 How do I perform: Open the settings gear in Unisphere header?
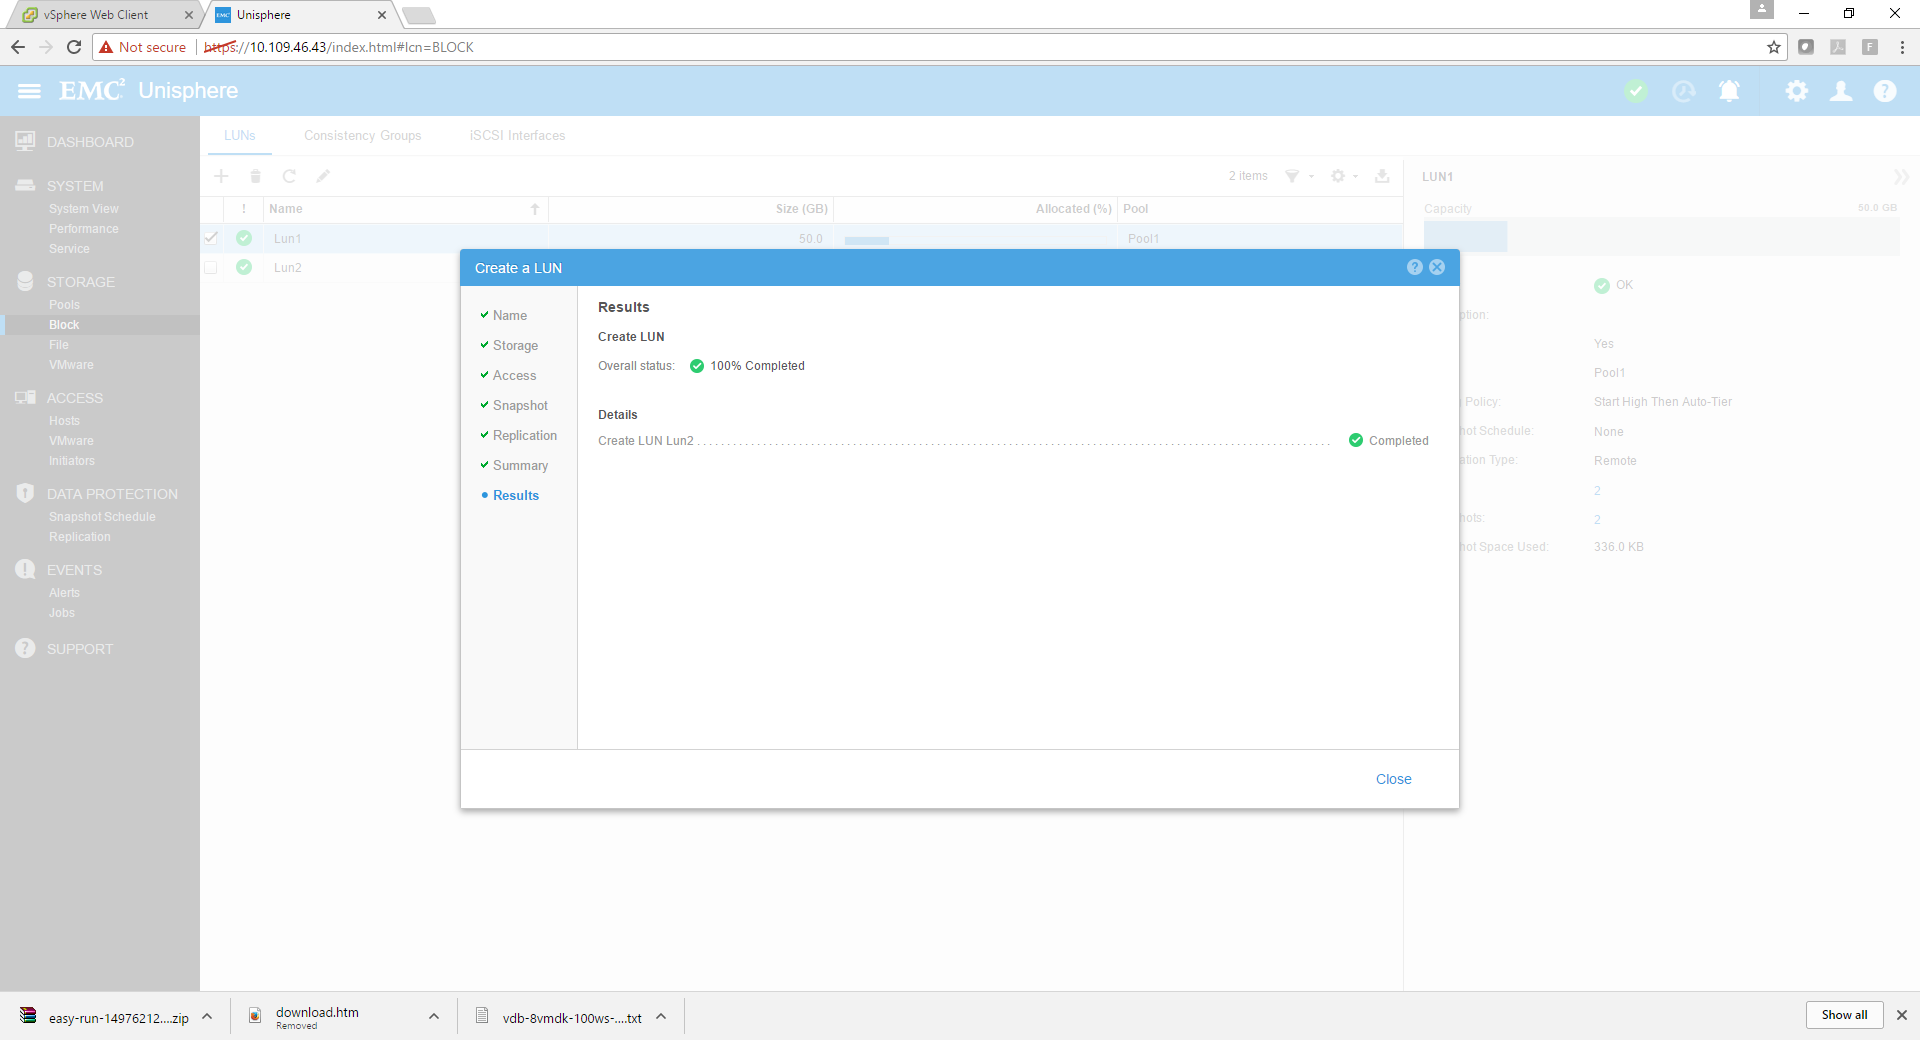[x=1796, y=91]
